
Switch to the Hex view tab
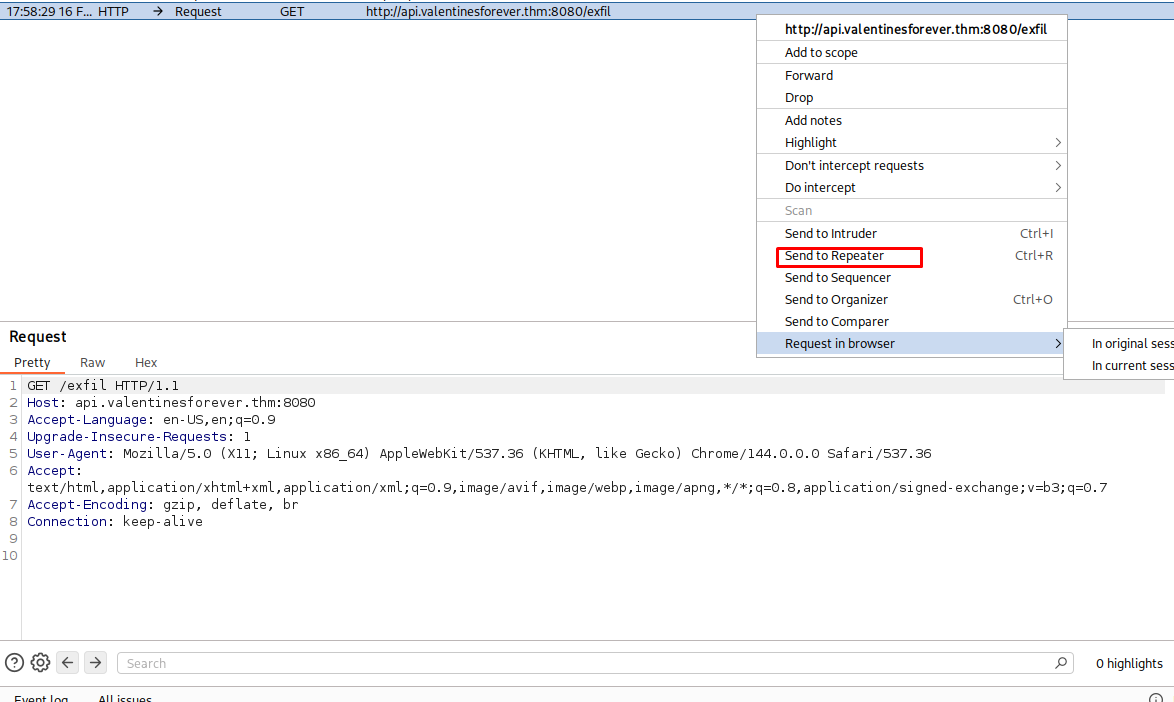click(146, 363)
